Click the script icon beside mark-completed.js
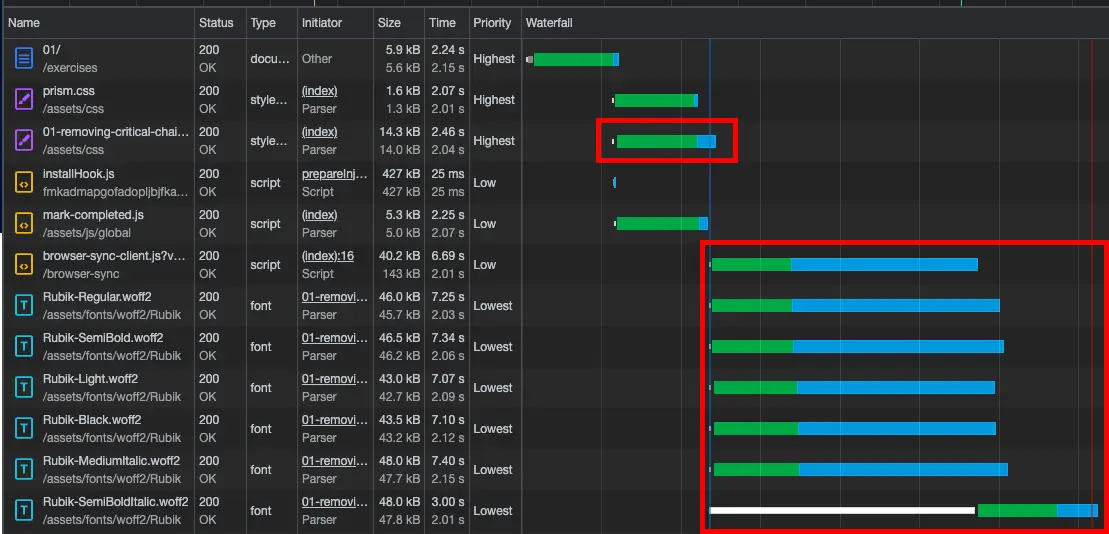Image resolution: width=1109 pixels, height=534 pixels. tap(24, 223)
